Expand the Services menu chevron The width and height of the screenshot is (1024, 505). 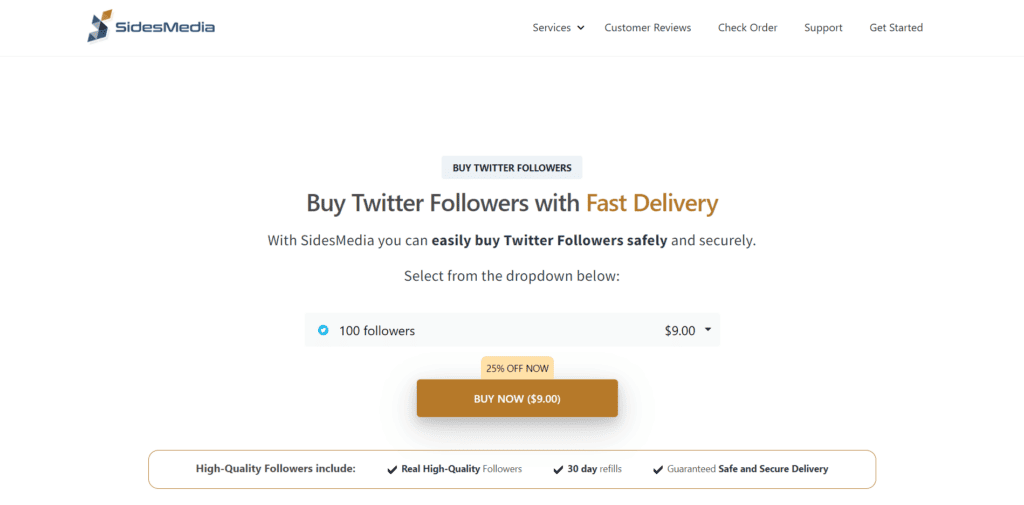[581, 28]
